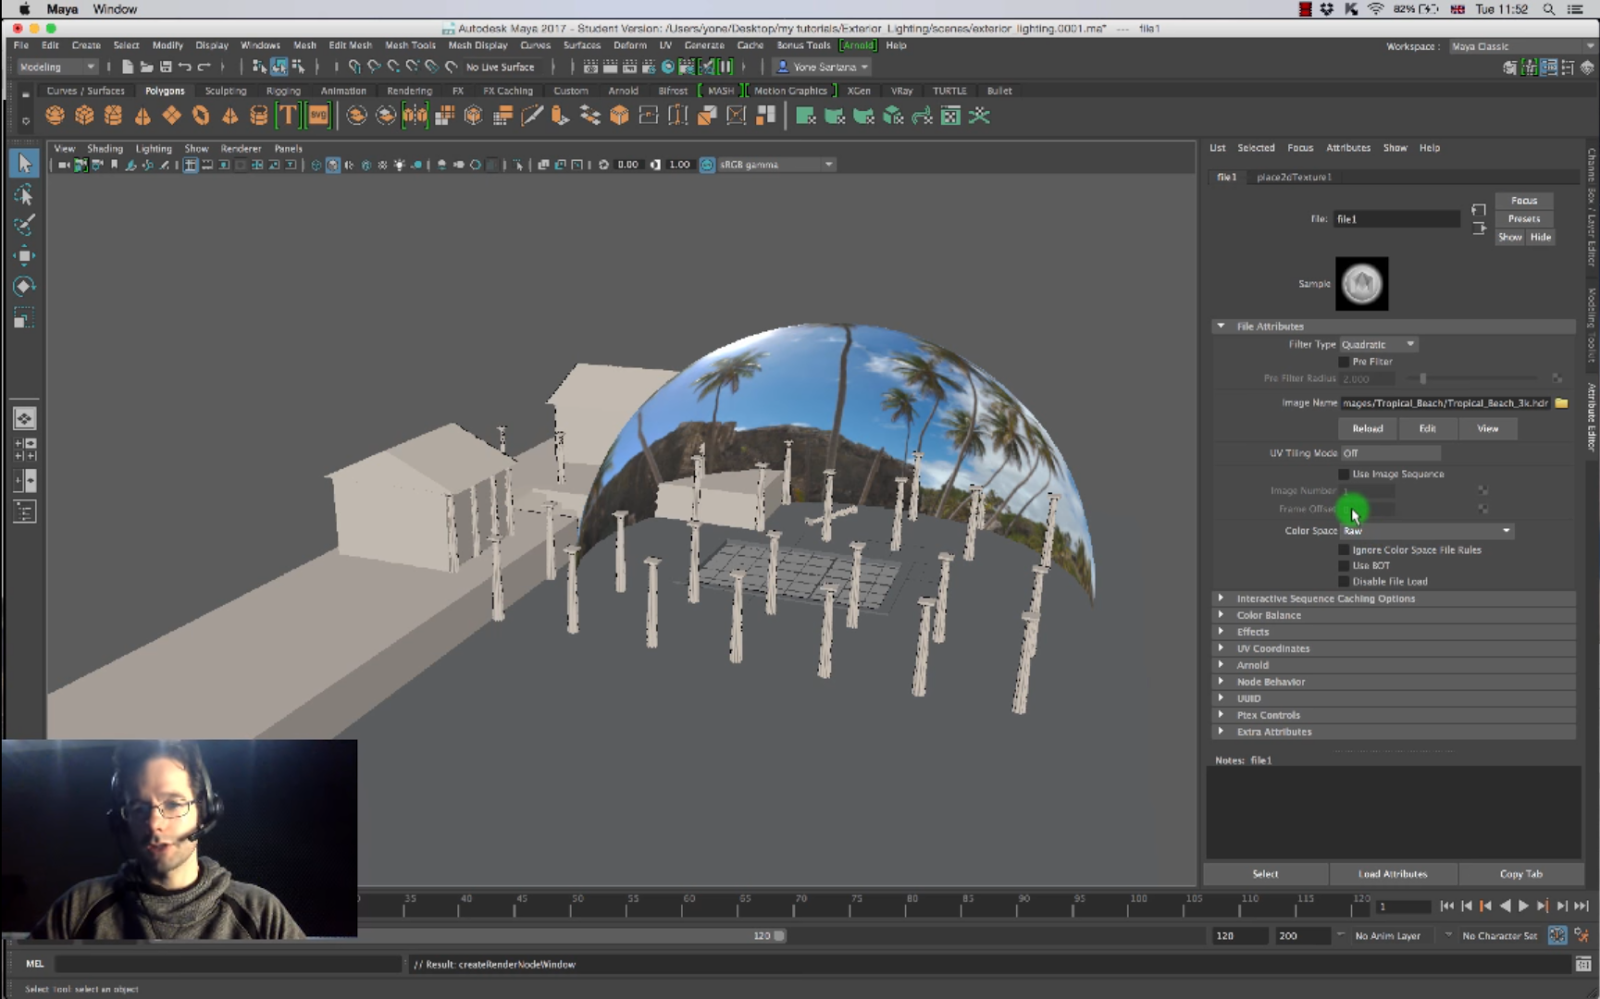Image resolution: width=1600 pixels, height=999 pixels.
Task: Enable the Pre Filter checkbox
Action: 1344,362
